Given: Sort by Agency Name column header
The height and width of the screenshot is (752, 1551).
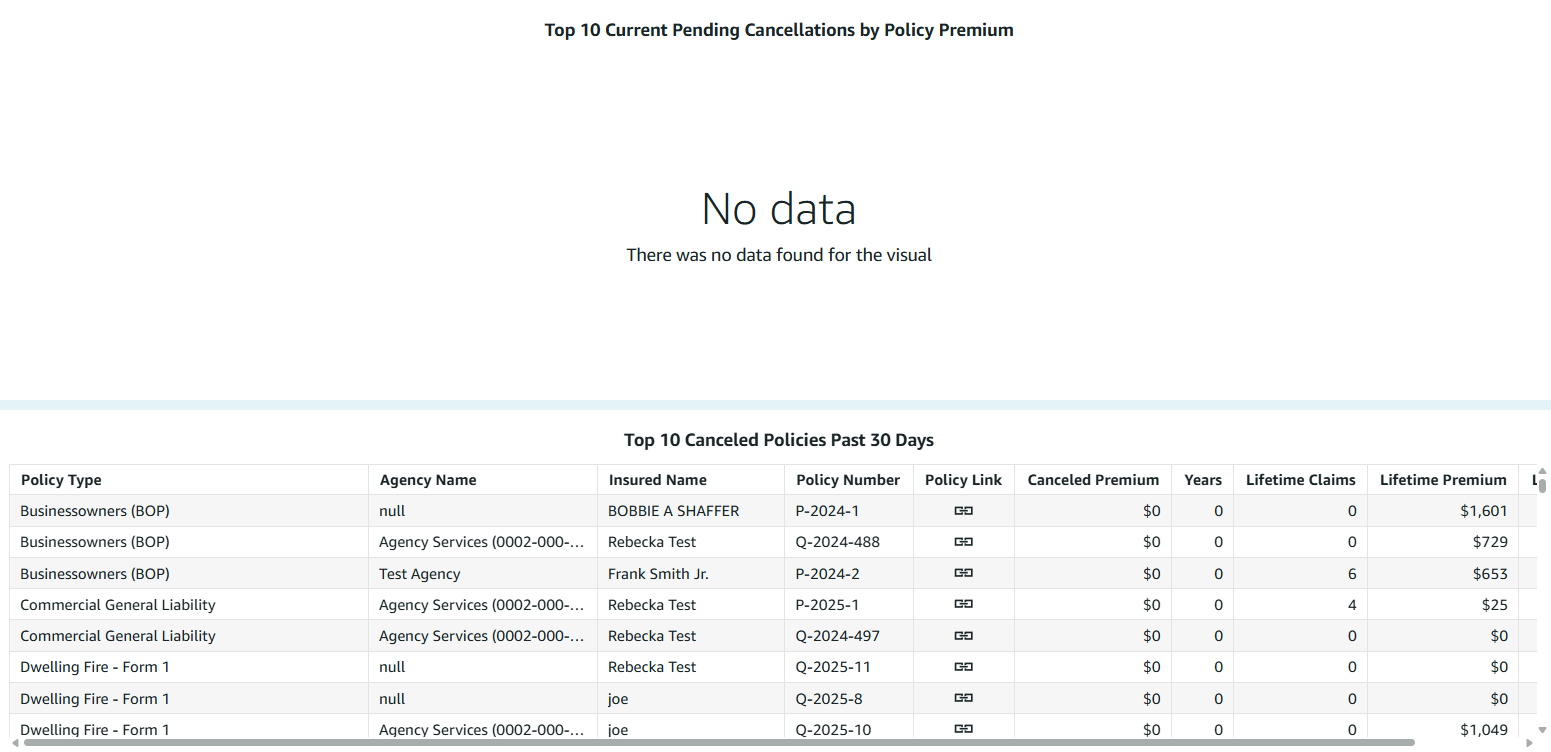Looking at the screenshot, I should (428, 480).
